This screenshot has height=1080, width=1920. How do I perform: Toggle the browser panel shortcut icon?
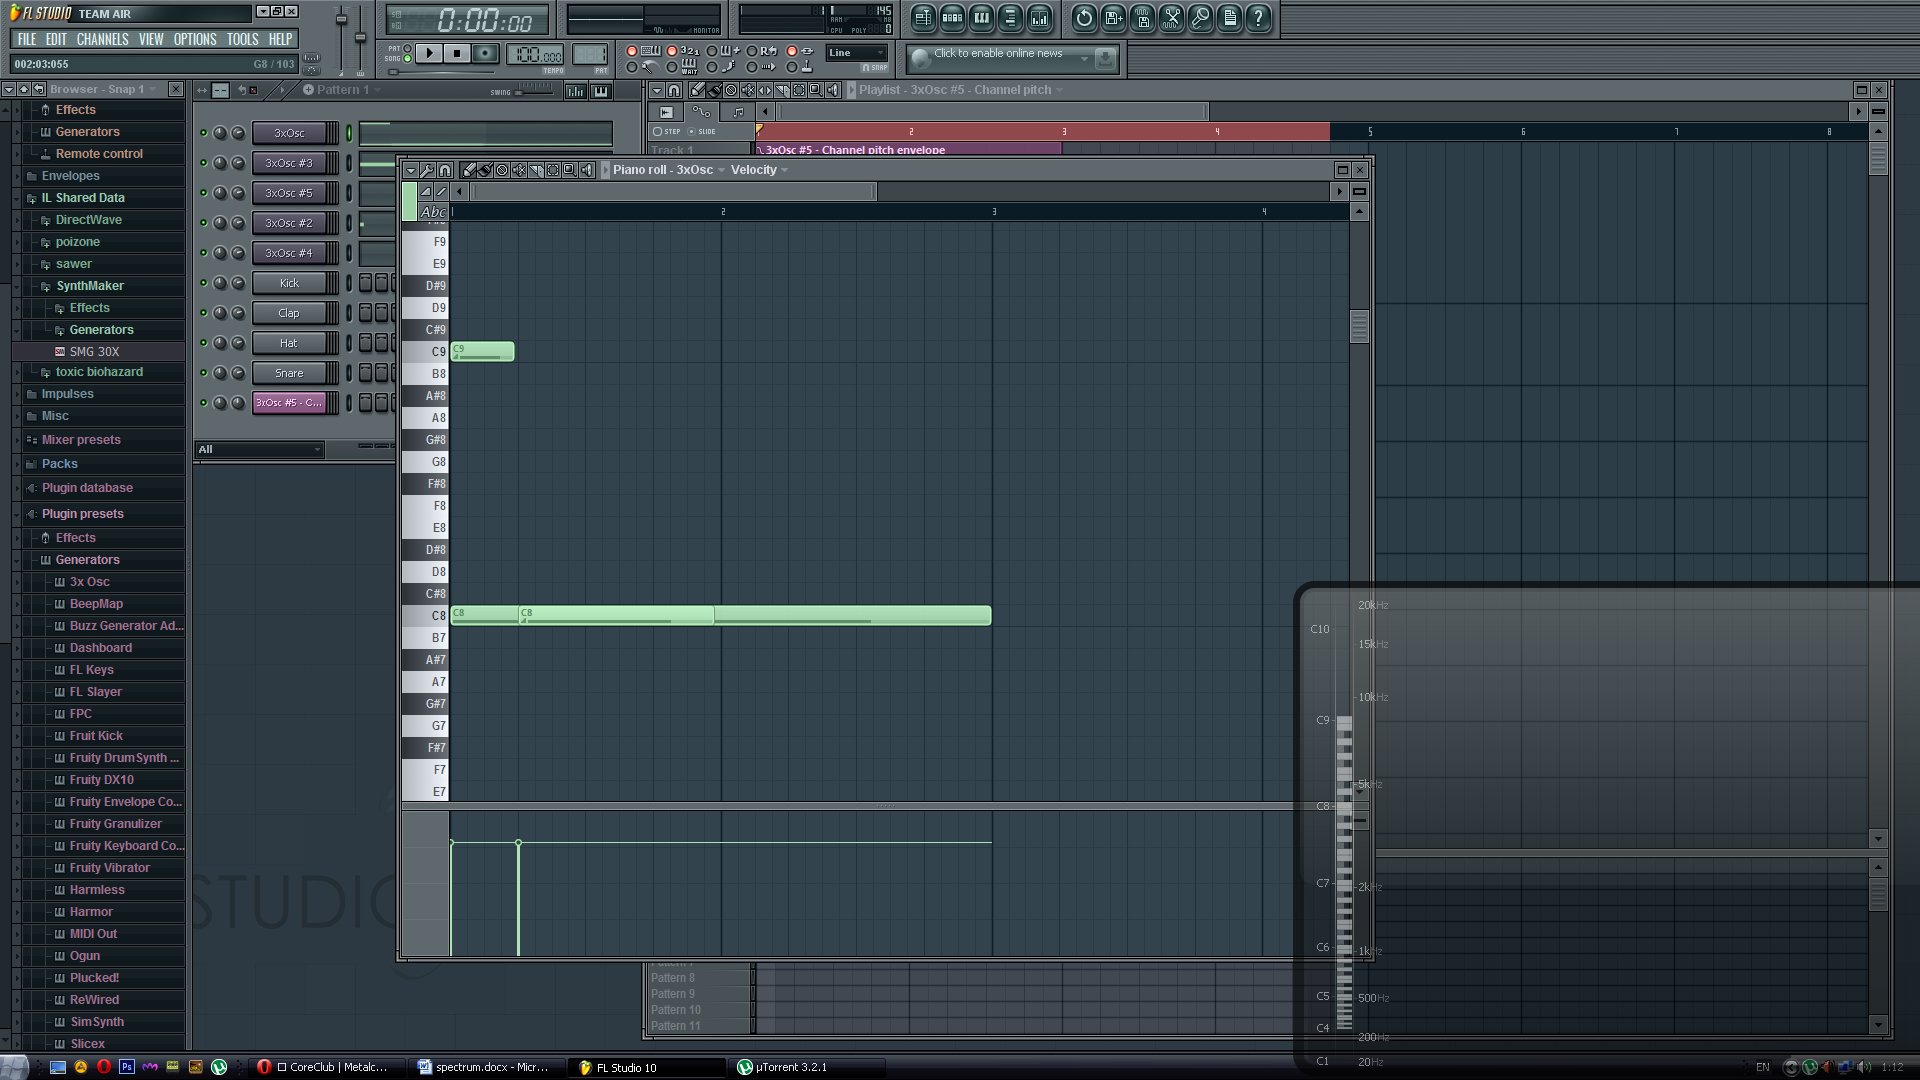tap(1010, 17)
